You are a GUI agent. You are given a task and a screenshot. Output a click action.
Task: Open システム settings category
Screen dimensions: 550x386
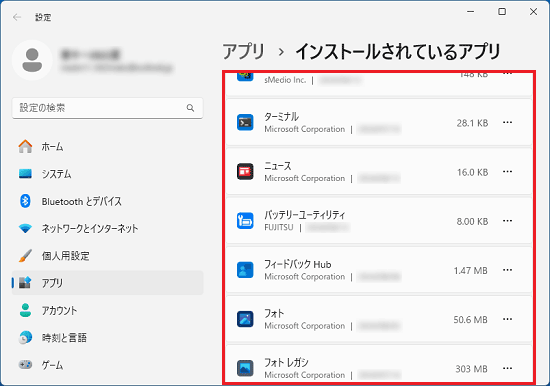107,174
